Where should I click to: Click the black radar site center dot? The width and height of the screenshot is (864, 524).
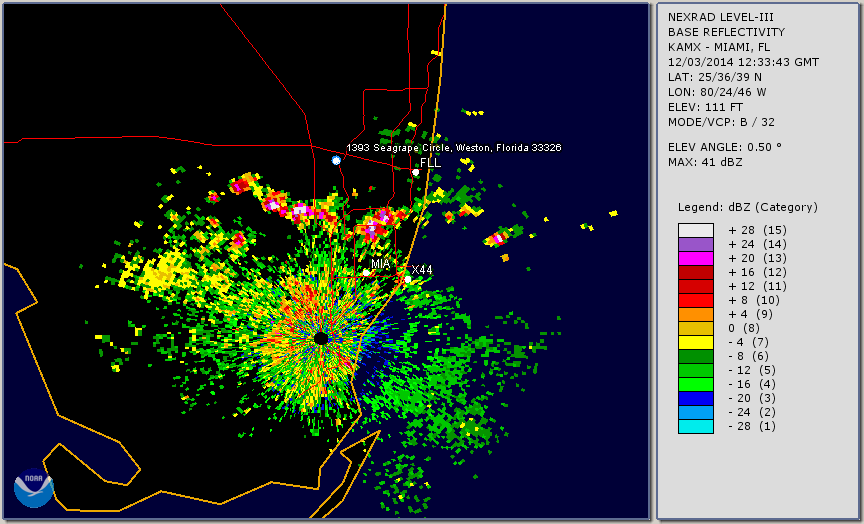click(321, 338)
